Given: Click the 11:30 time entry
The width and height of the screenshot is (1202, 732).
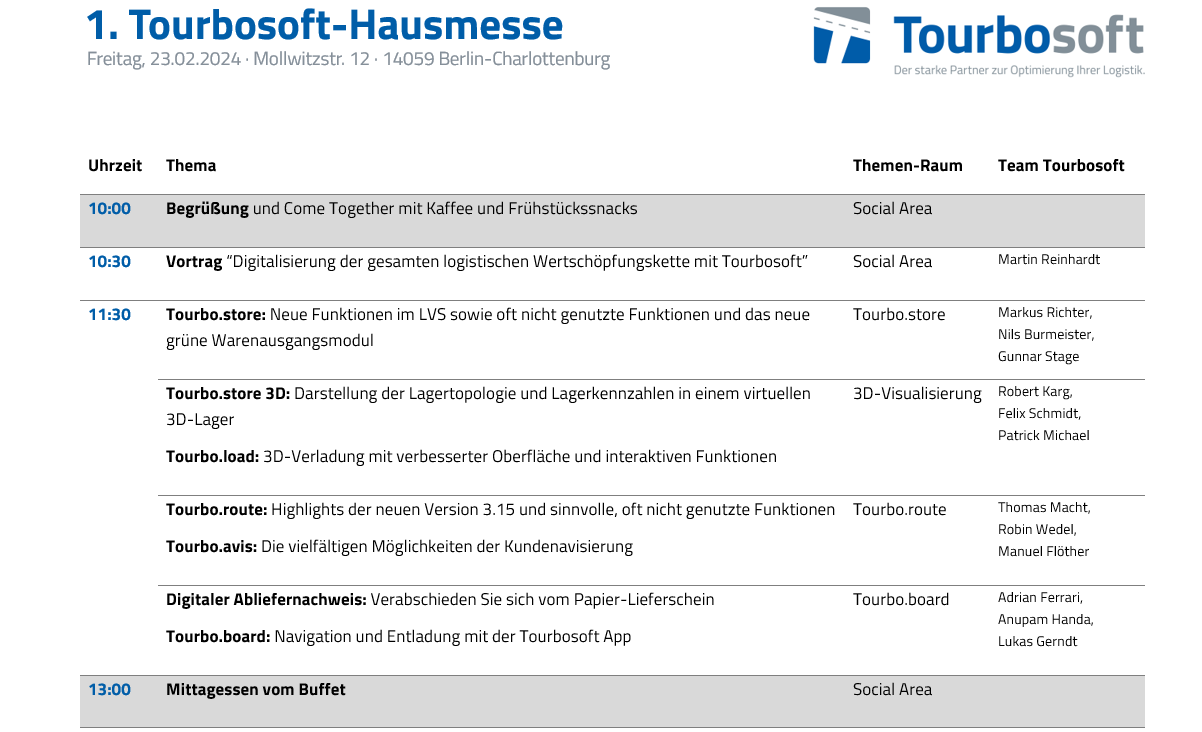Looking at the screenshot, I should pos(110,315).
